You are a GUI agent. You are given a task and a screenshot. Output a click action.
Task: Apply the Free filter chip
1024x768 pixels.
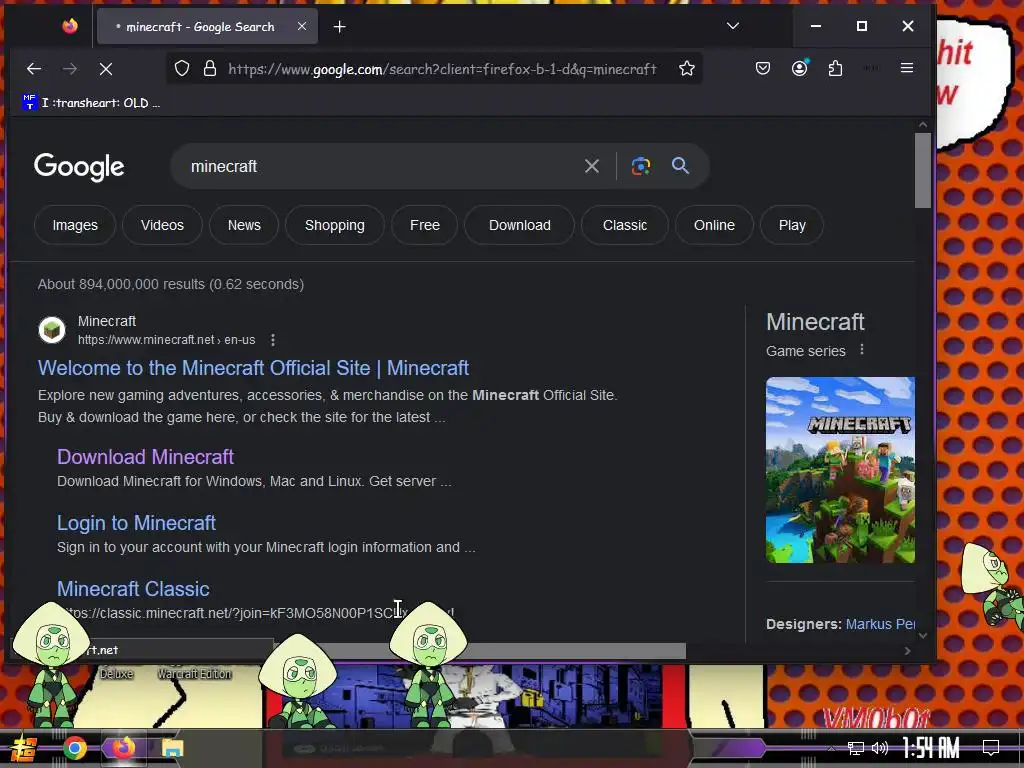click(x=424, y=225)
